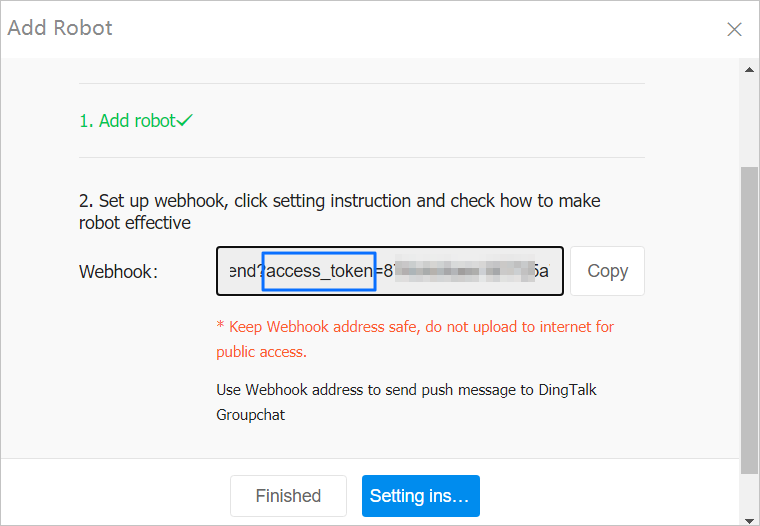Copy the Webhook address
The image size is (760, 526).
(607, 271)
